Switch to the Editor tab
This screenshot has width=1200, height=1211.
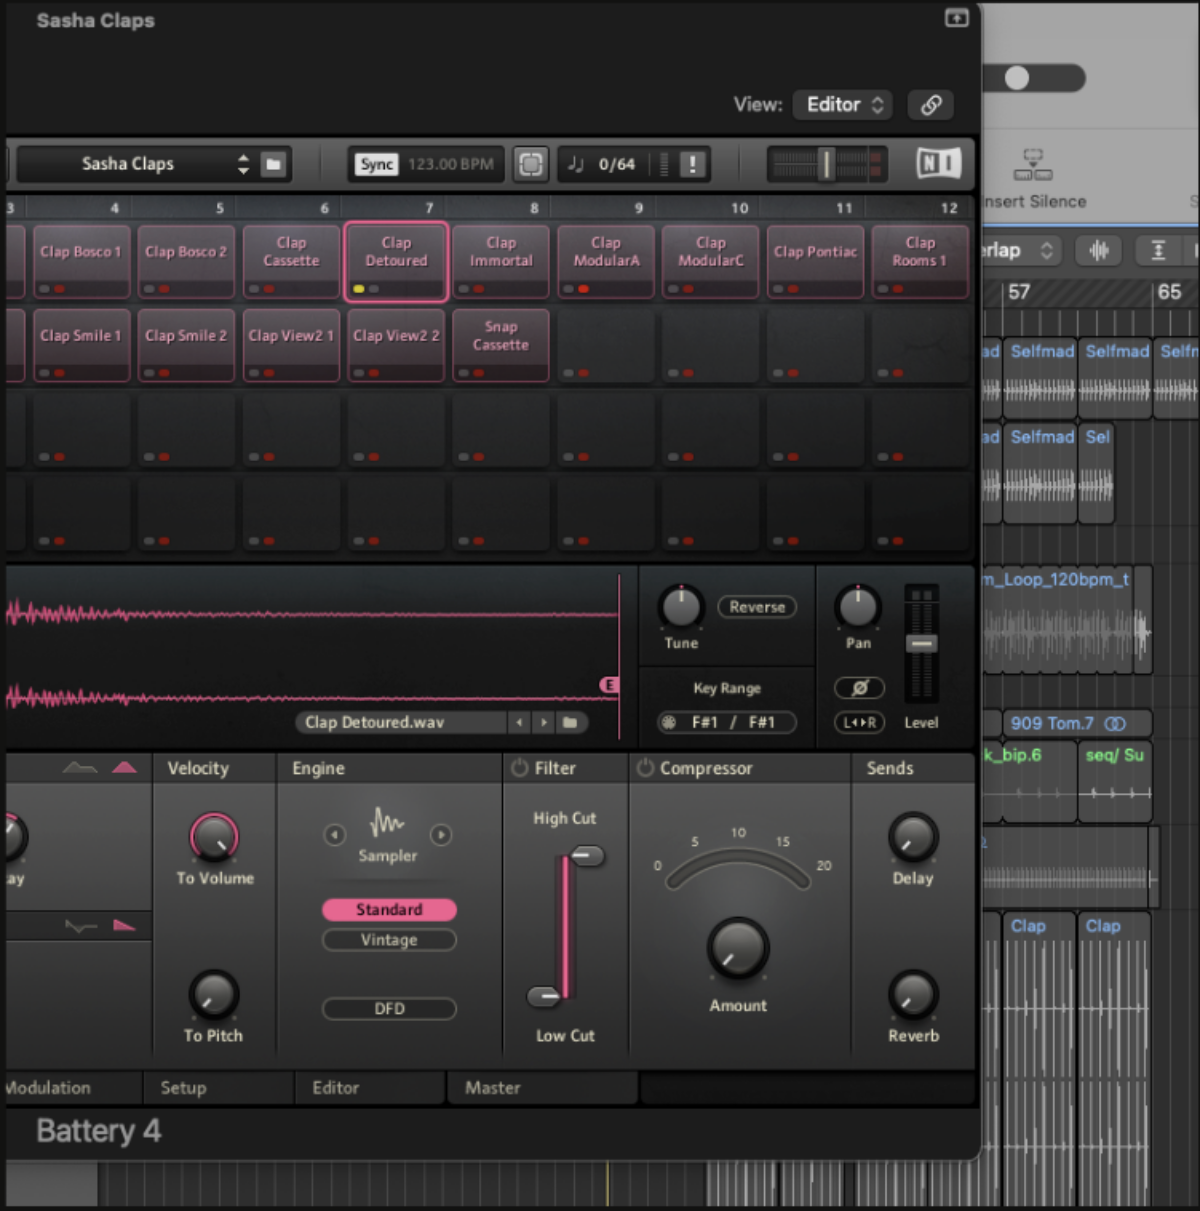pyautogui.click(x=369, y=1088)
